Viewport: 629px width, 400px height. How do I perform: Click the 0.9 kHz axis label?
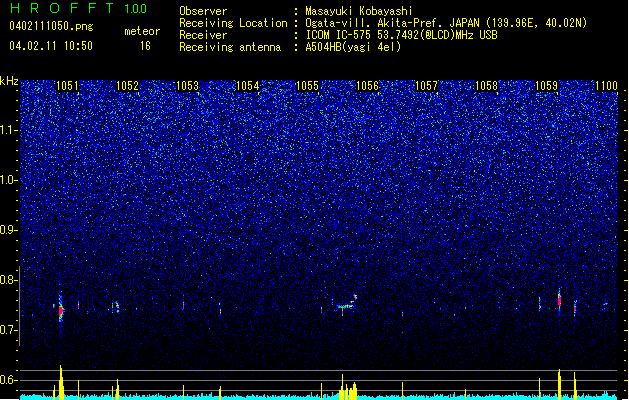pyautogui.click(x=9, y=230)
